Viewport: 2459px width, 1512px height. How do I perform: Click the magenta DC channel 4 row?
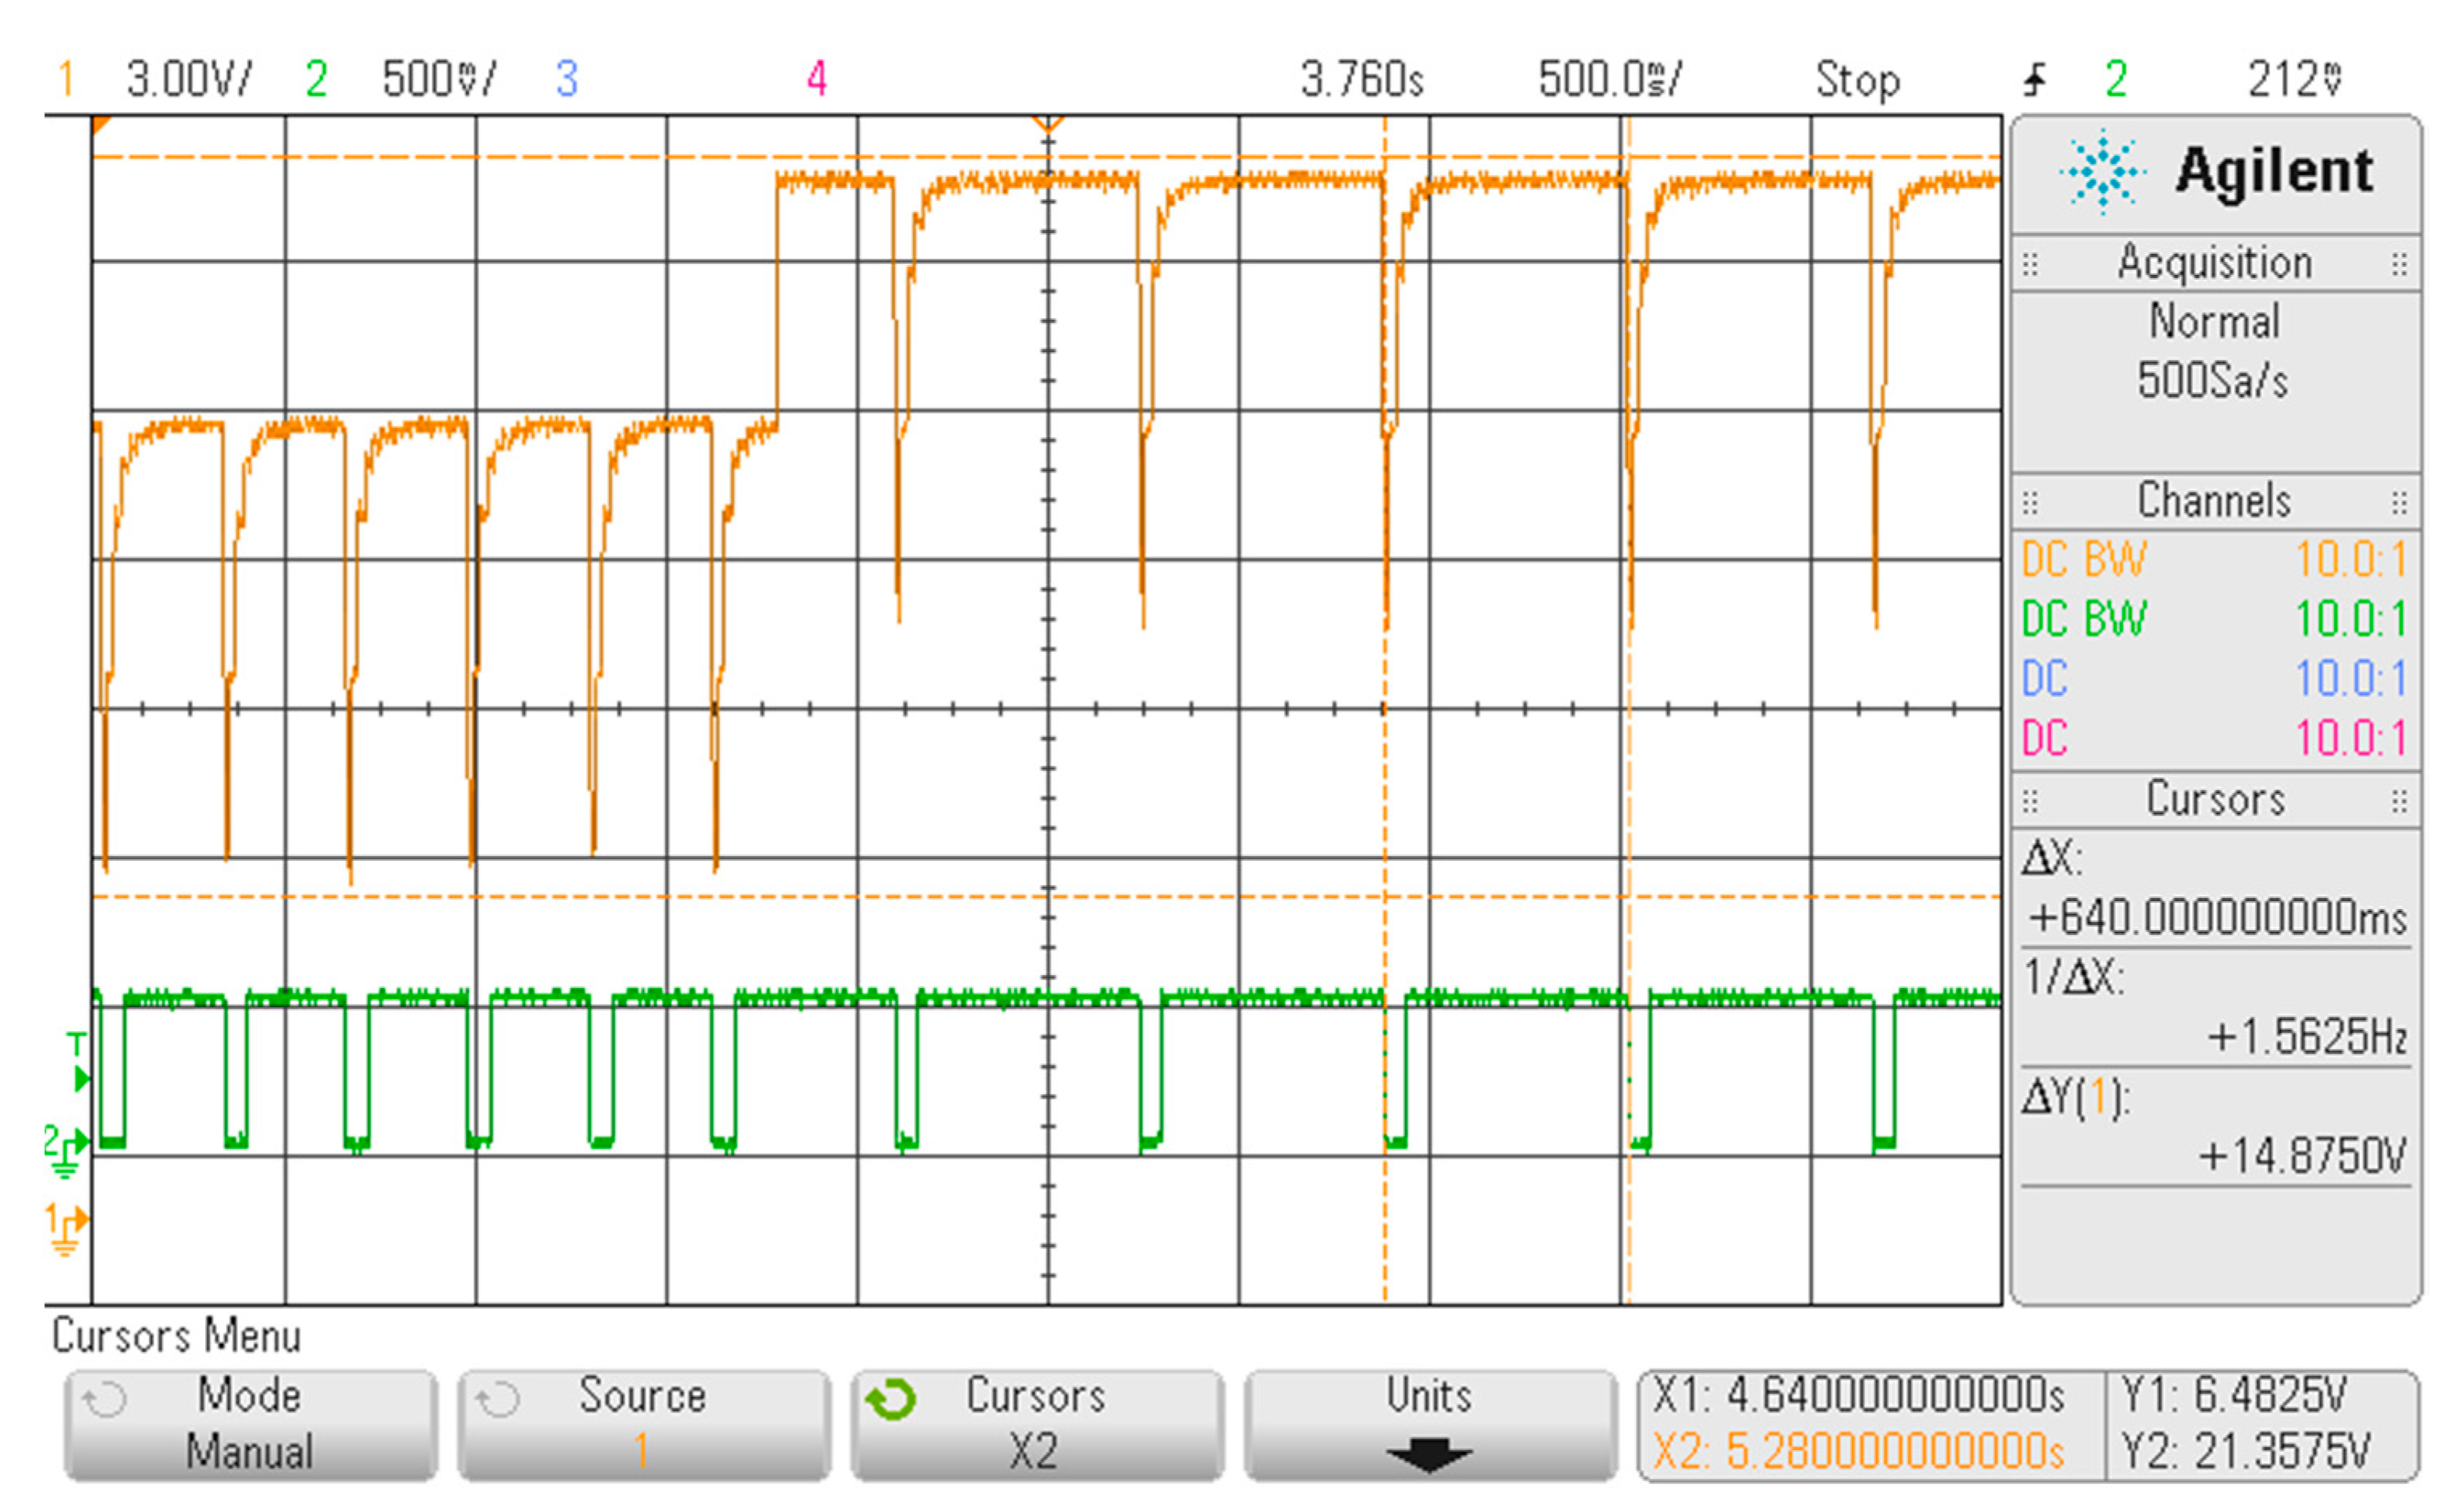[x=2214, y=739]
